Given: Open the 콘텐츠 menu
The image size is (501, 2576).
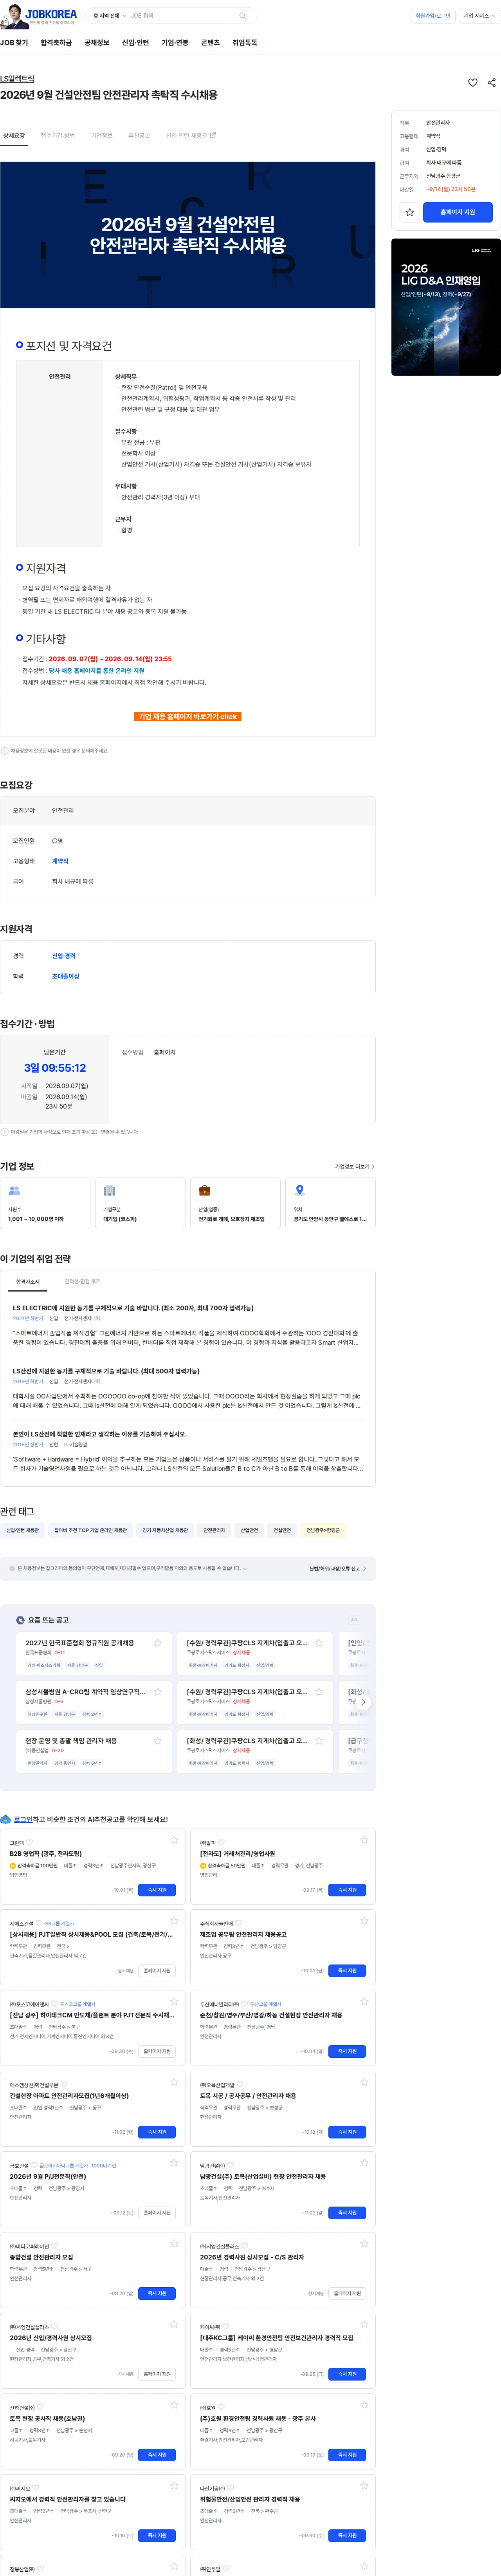Looking at the screenshot, I should pyautogui.click(x=210, y=43).
